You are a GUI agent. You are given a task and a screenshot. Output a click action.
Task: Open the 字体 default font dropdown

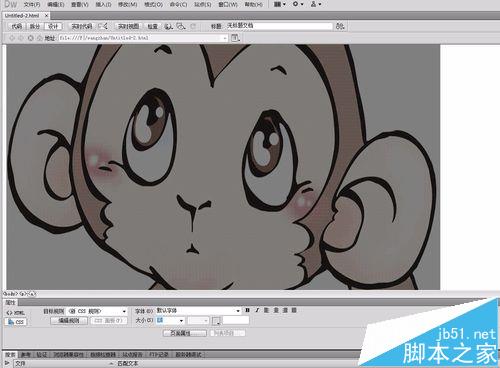point(198,311)
